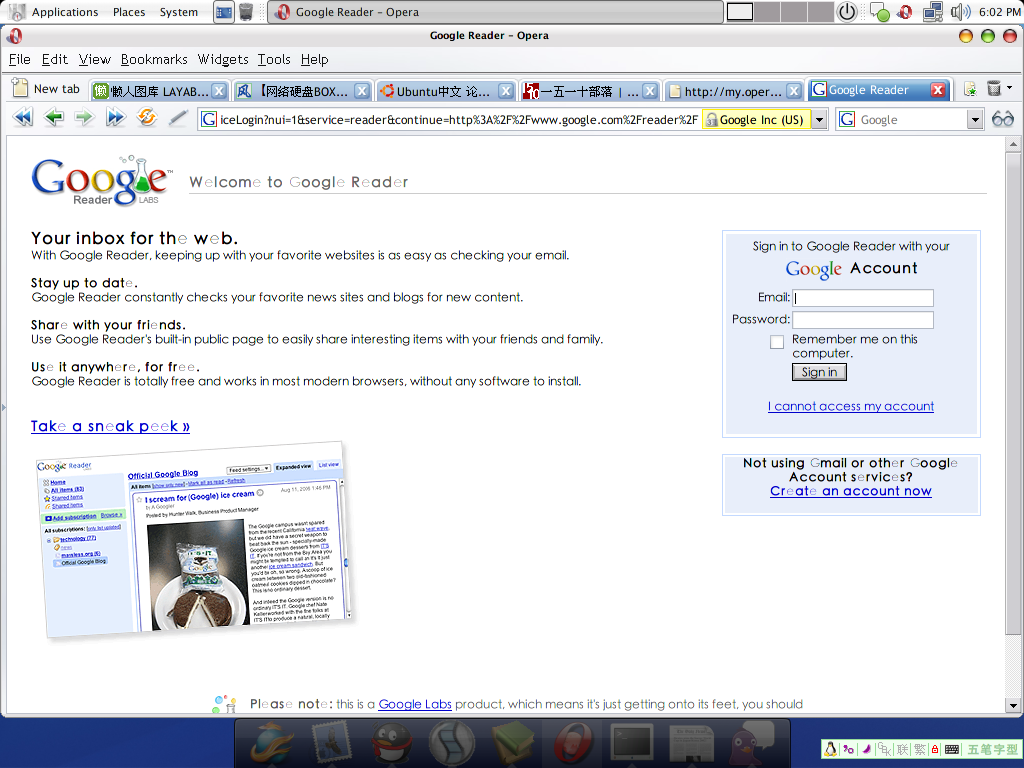
Task: Open the View menu
Action: click(x=95, y=59)
